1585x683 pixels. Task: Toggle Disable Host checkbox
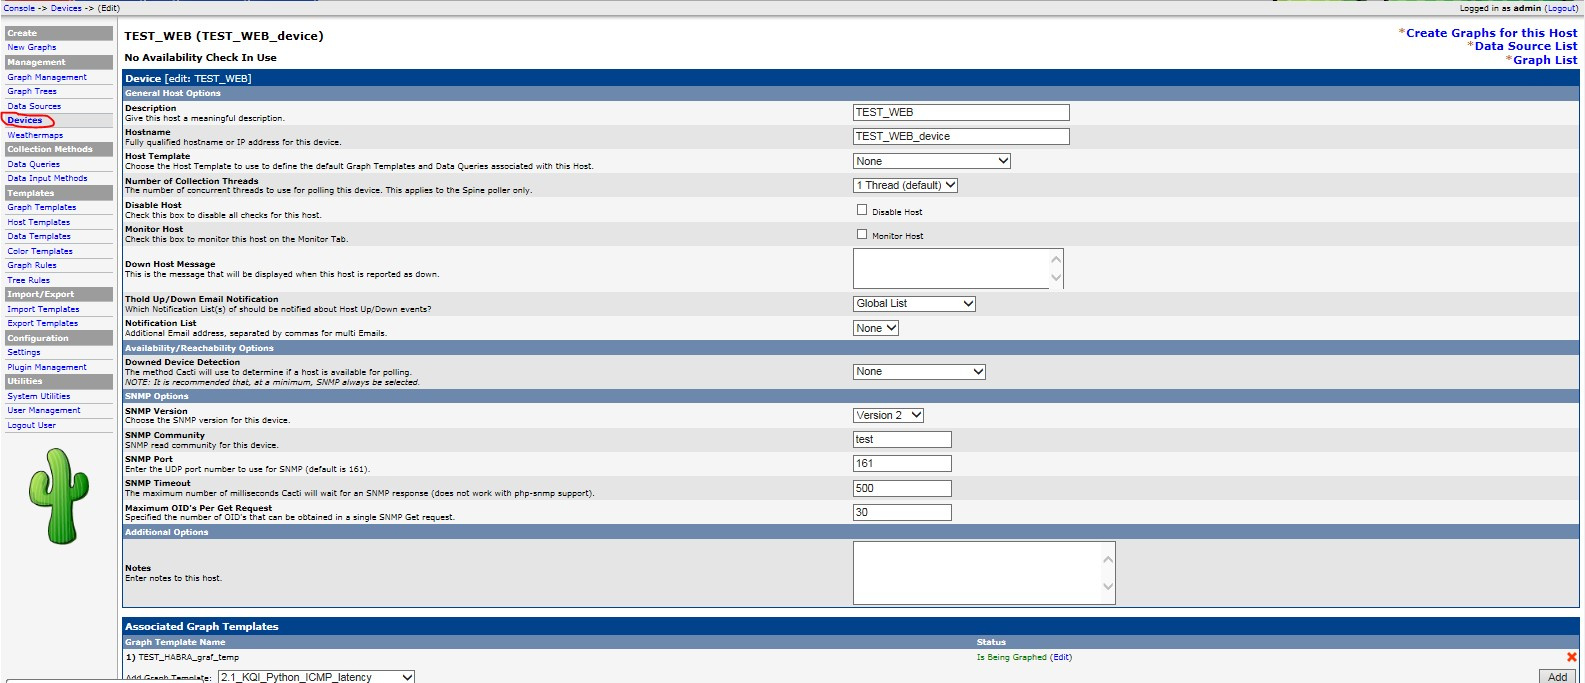[862, 210]
